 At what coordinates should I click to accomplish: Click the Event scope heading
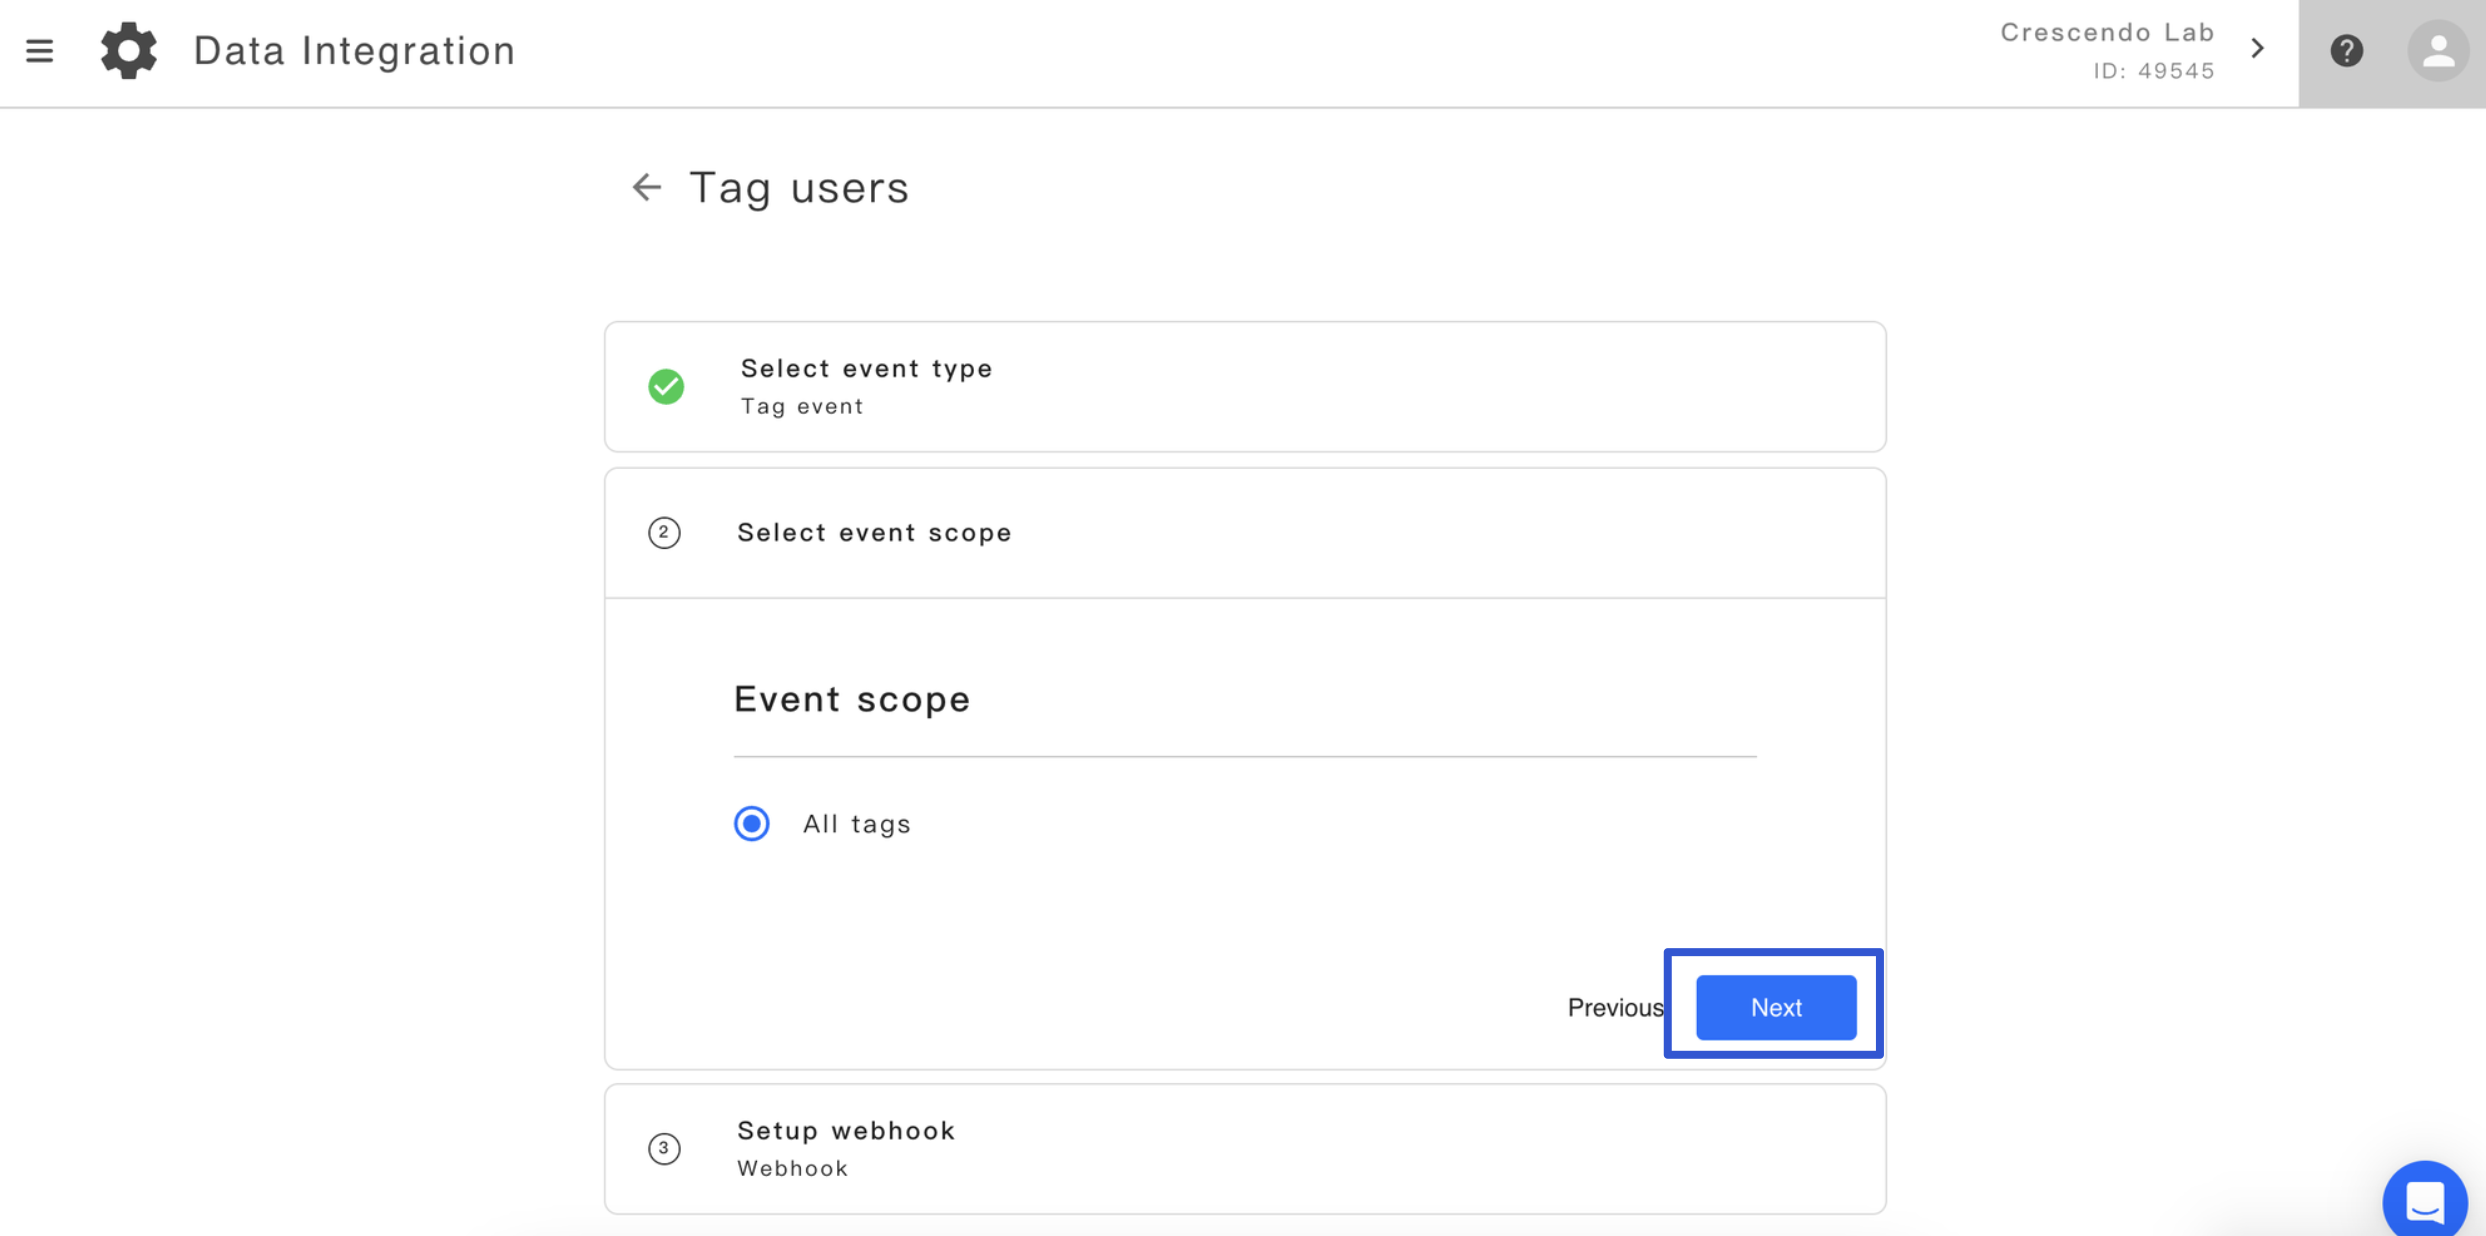[x=852, y=699]
